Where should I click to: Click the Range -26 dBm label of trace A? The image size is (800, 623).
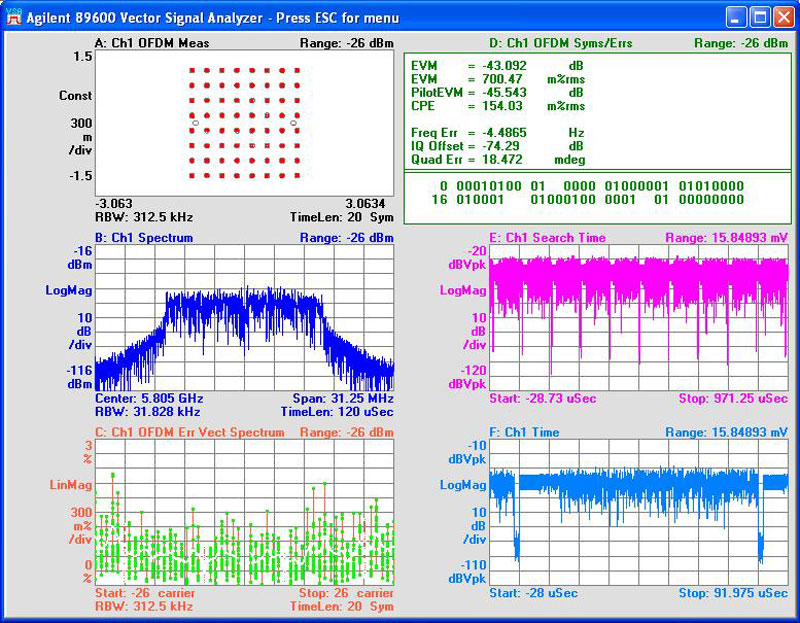click(348, 43)
